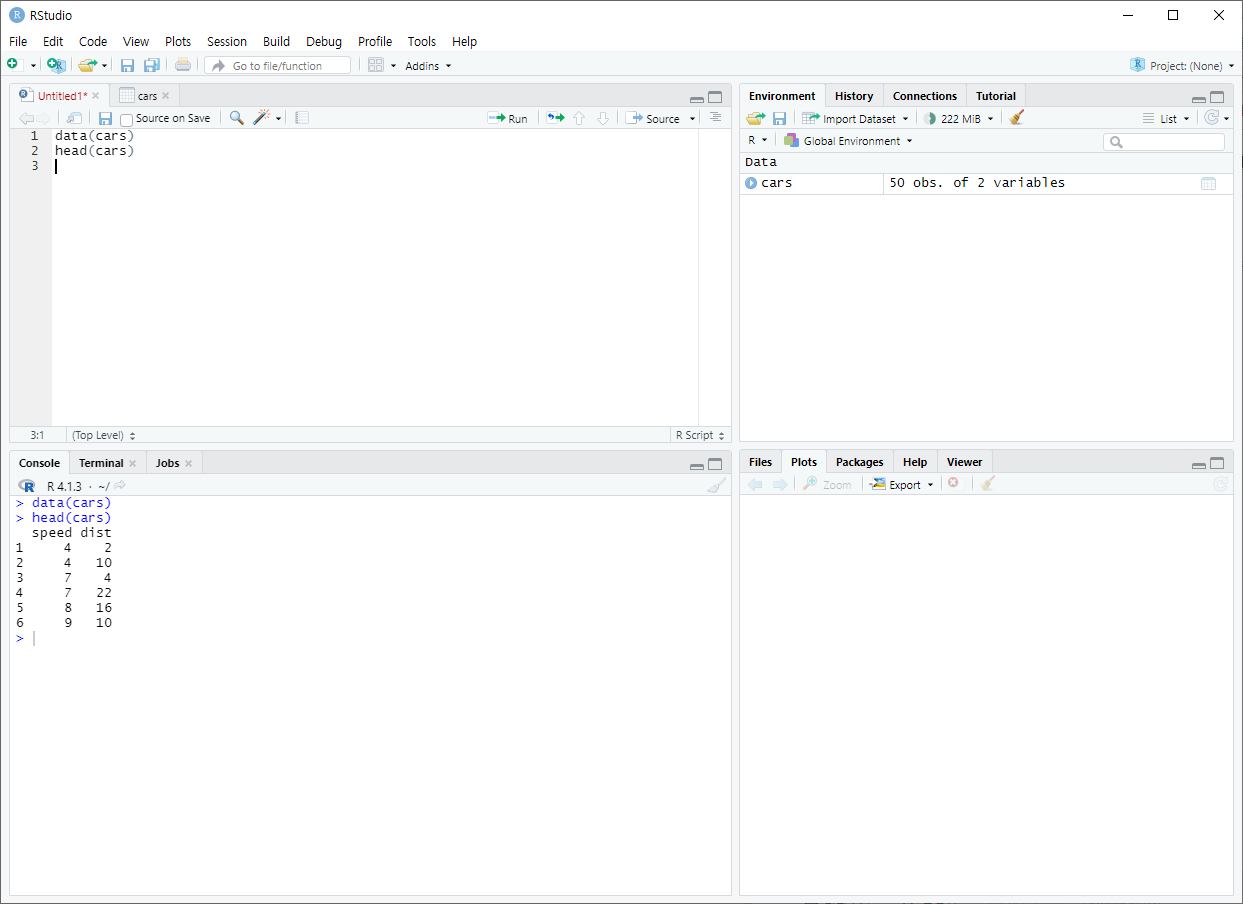Switch the List view dropdown in Environment
1243x904 pixels.
click(1166, 118)
